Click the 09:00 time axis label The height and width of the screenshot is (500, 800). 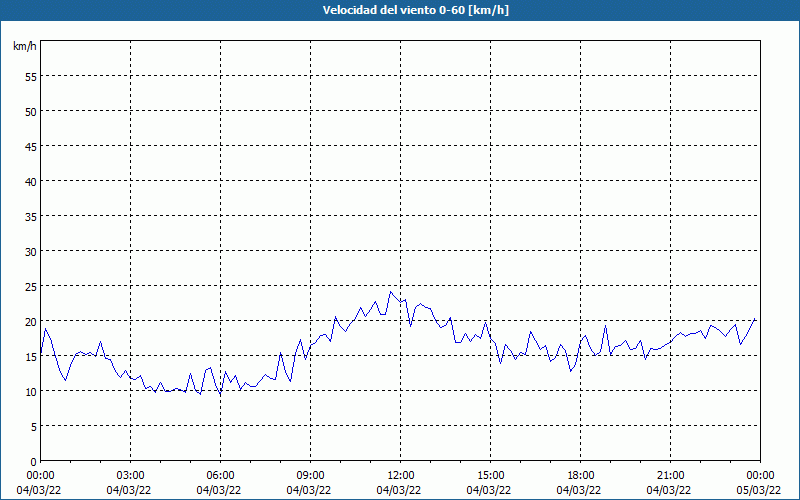[x=310, y=476]
